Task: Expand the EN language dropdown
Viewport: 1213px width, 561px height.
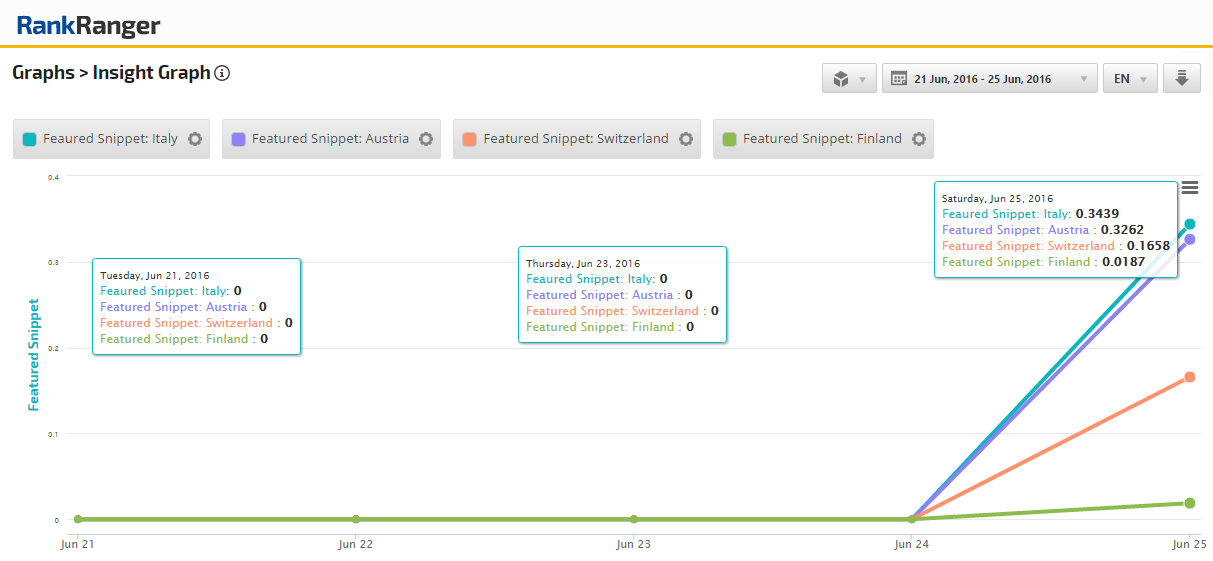Action: (x=1130, y=79)
